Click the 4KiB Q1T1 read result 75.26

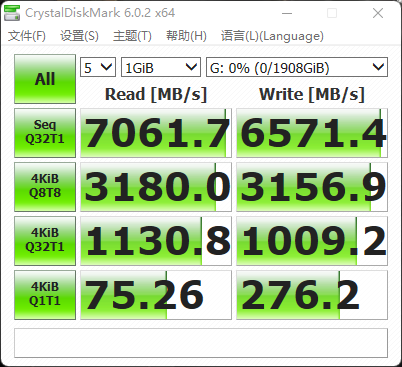tap(156, 295)
